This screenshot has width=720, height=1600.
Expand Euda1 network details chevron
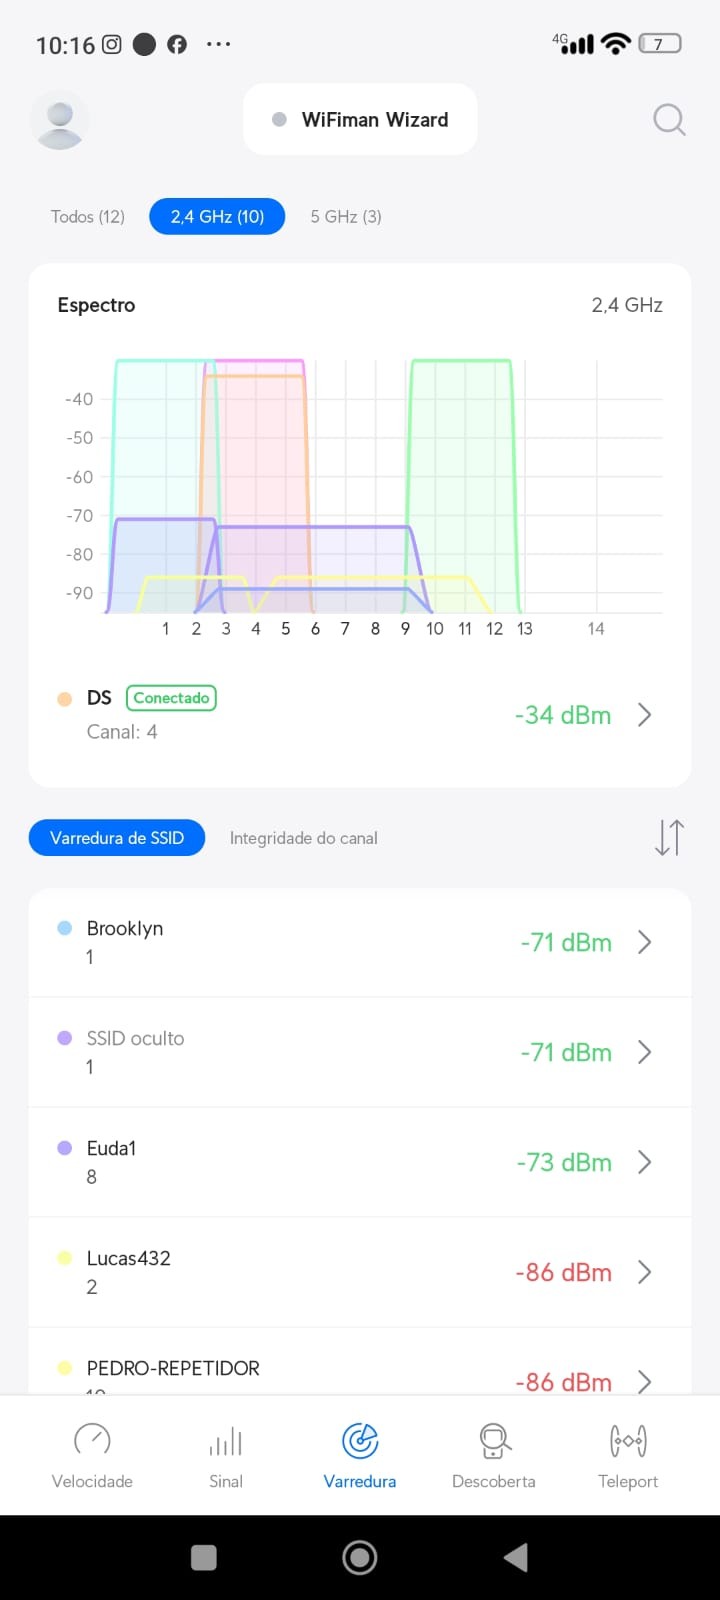[645, 1162]
